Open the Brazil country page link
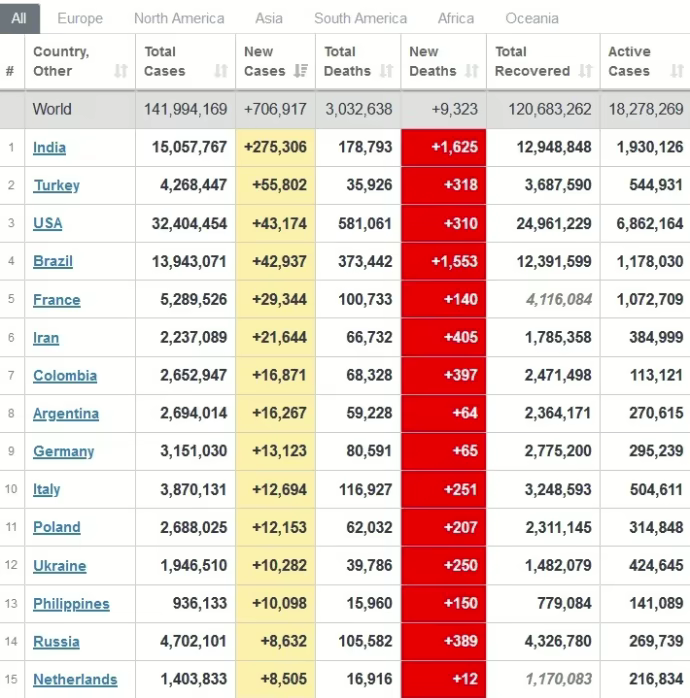 (x=53, y=262)
